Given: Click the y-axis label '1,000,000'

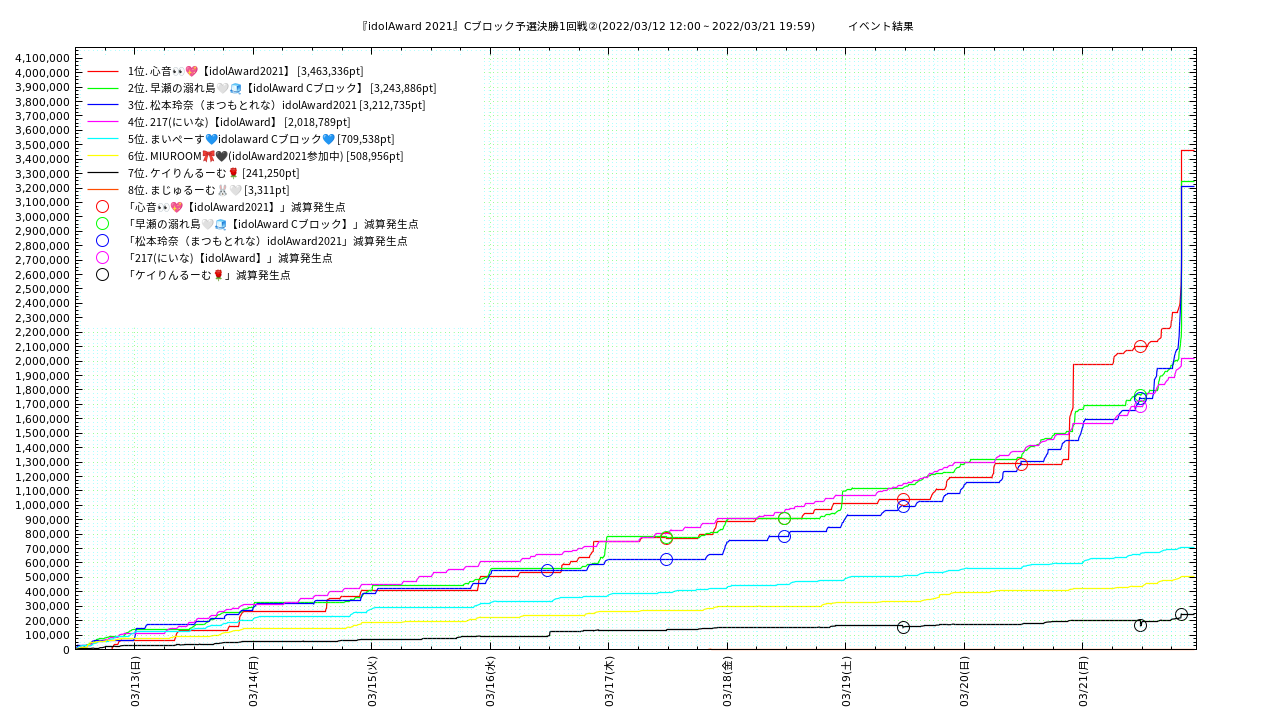Looking at the screenshot, I should point(43,506).
